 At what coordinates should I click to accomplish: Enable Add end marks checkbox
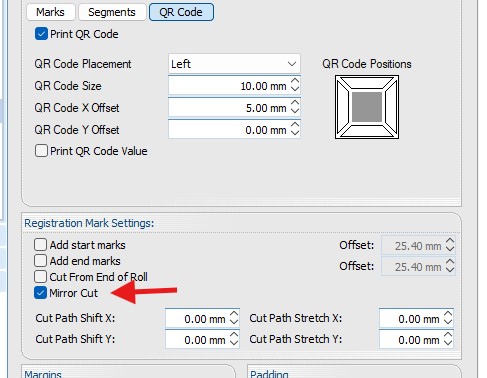pos(40,260)
